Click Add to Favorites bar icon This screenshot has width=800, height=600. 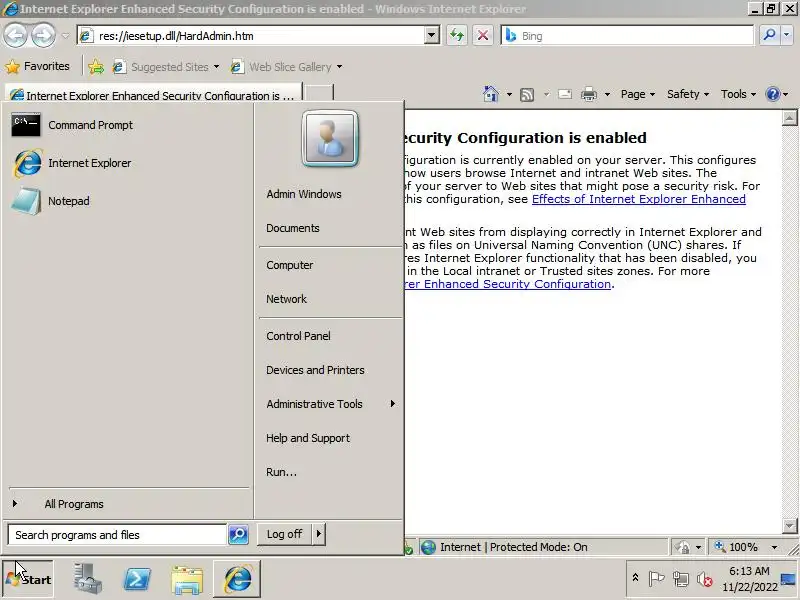click(96, 67)
